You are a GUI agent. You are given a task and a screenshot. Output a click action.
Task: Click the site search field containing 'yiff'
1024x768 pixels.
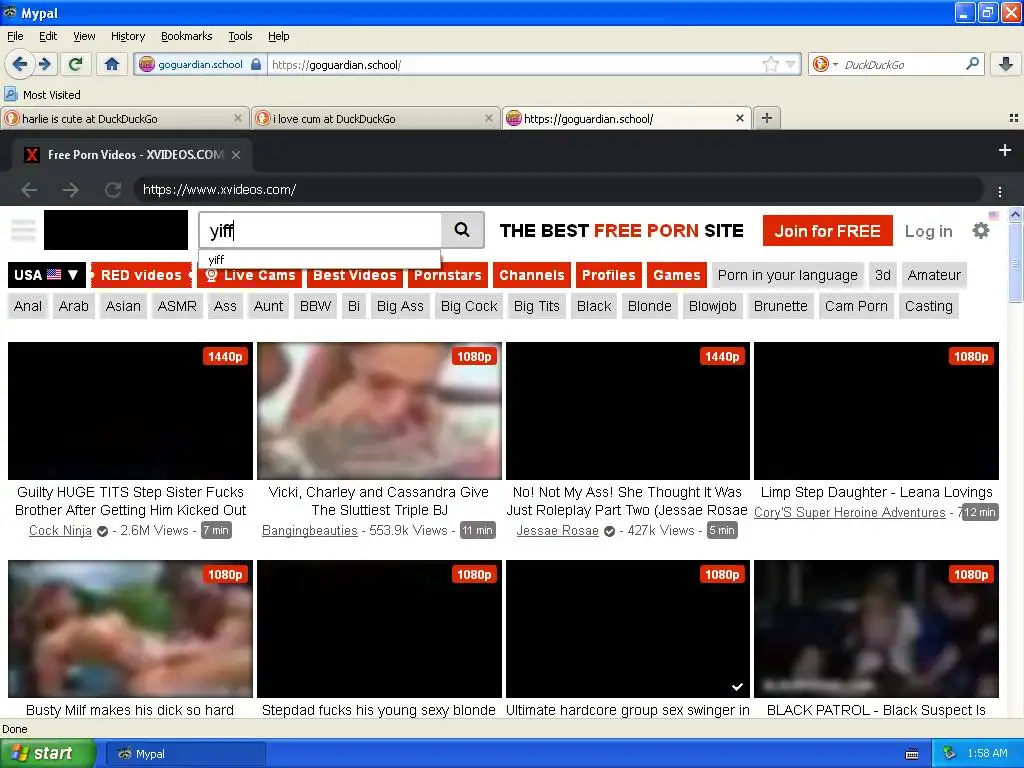320,230
